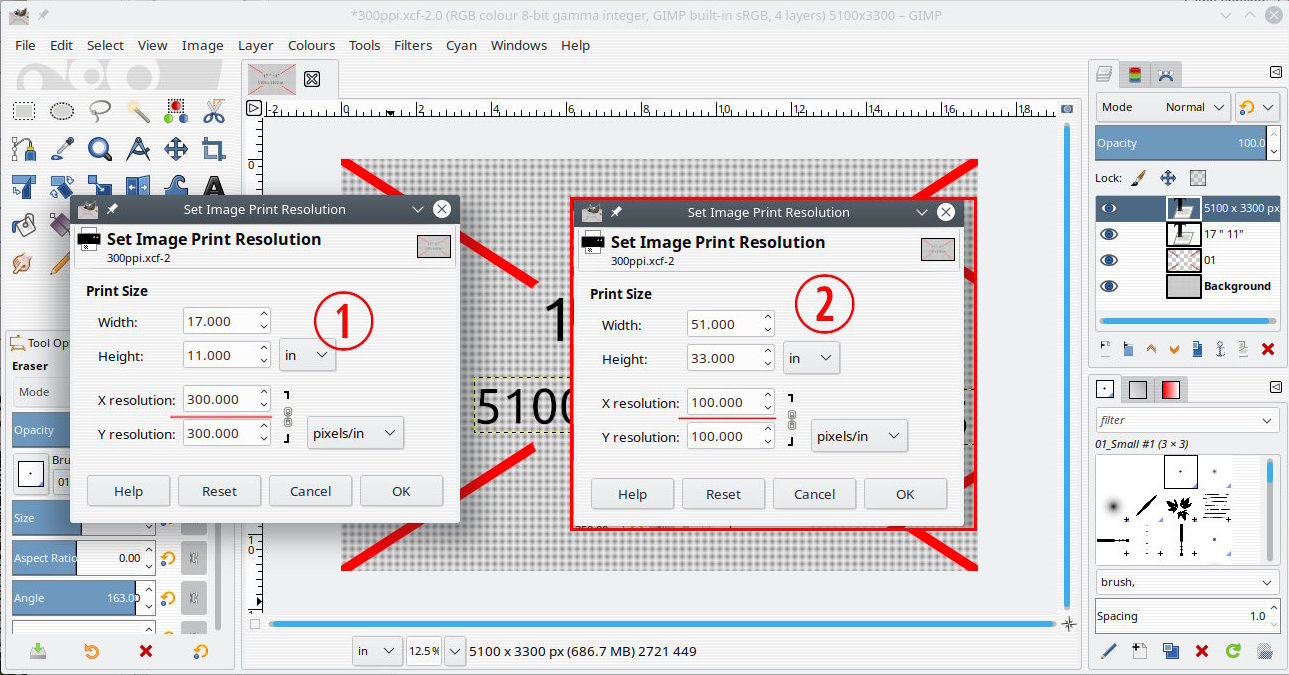Click the eraser Angle slider
The height and width of the screenshot is (675, 1289).
point(76,598)
